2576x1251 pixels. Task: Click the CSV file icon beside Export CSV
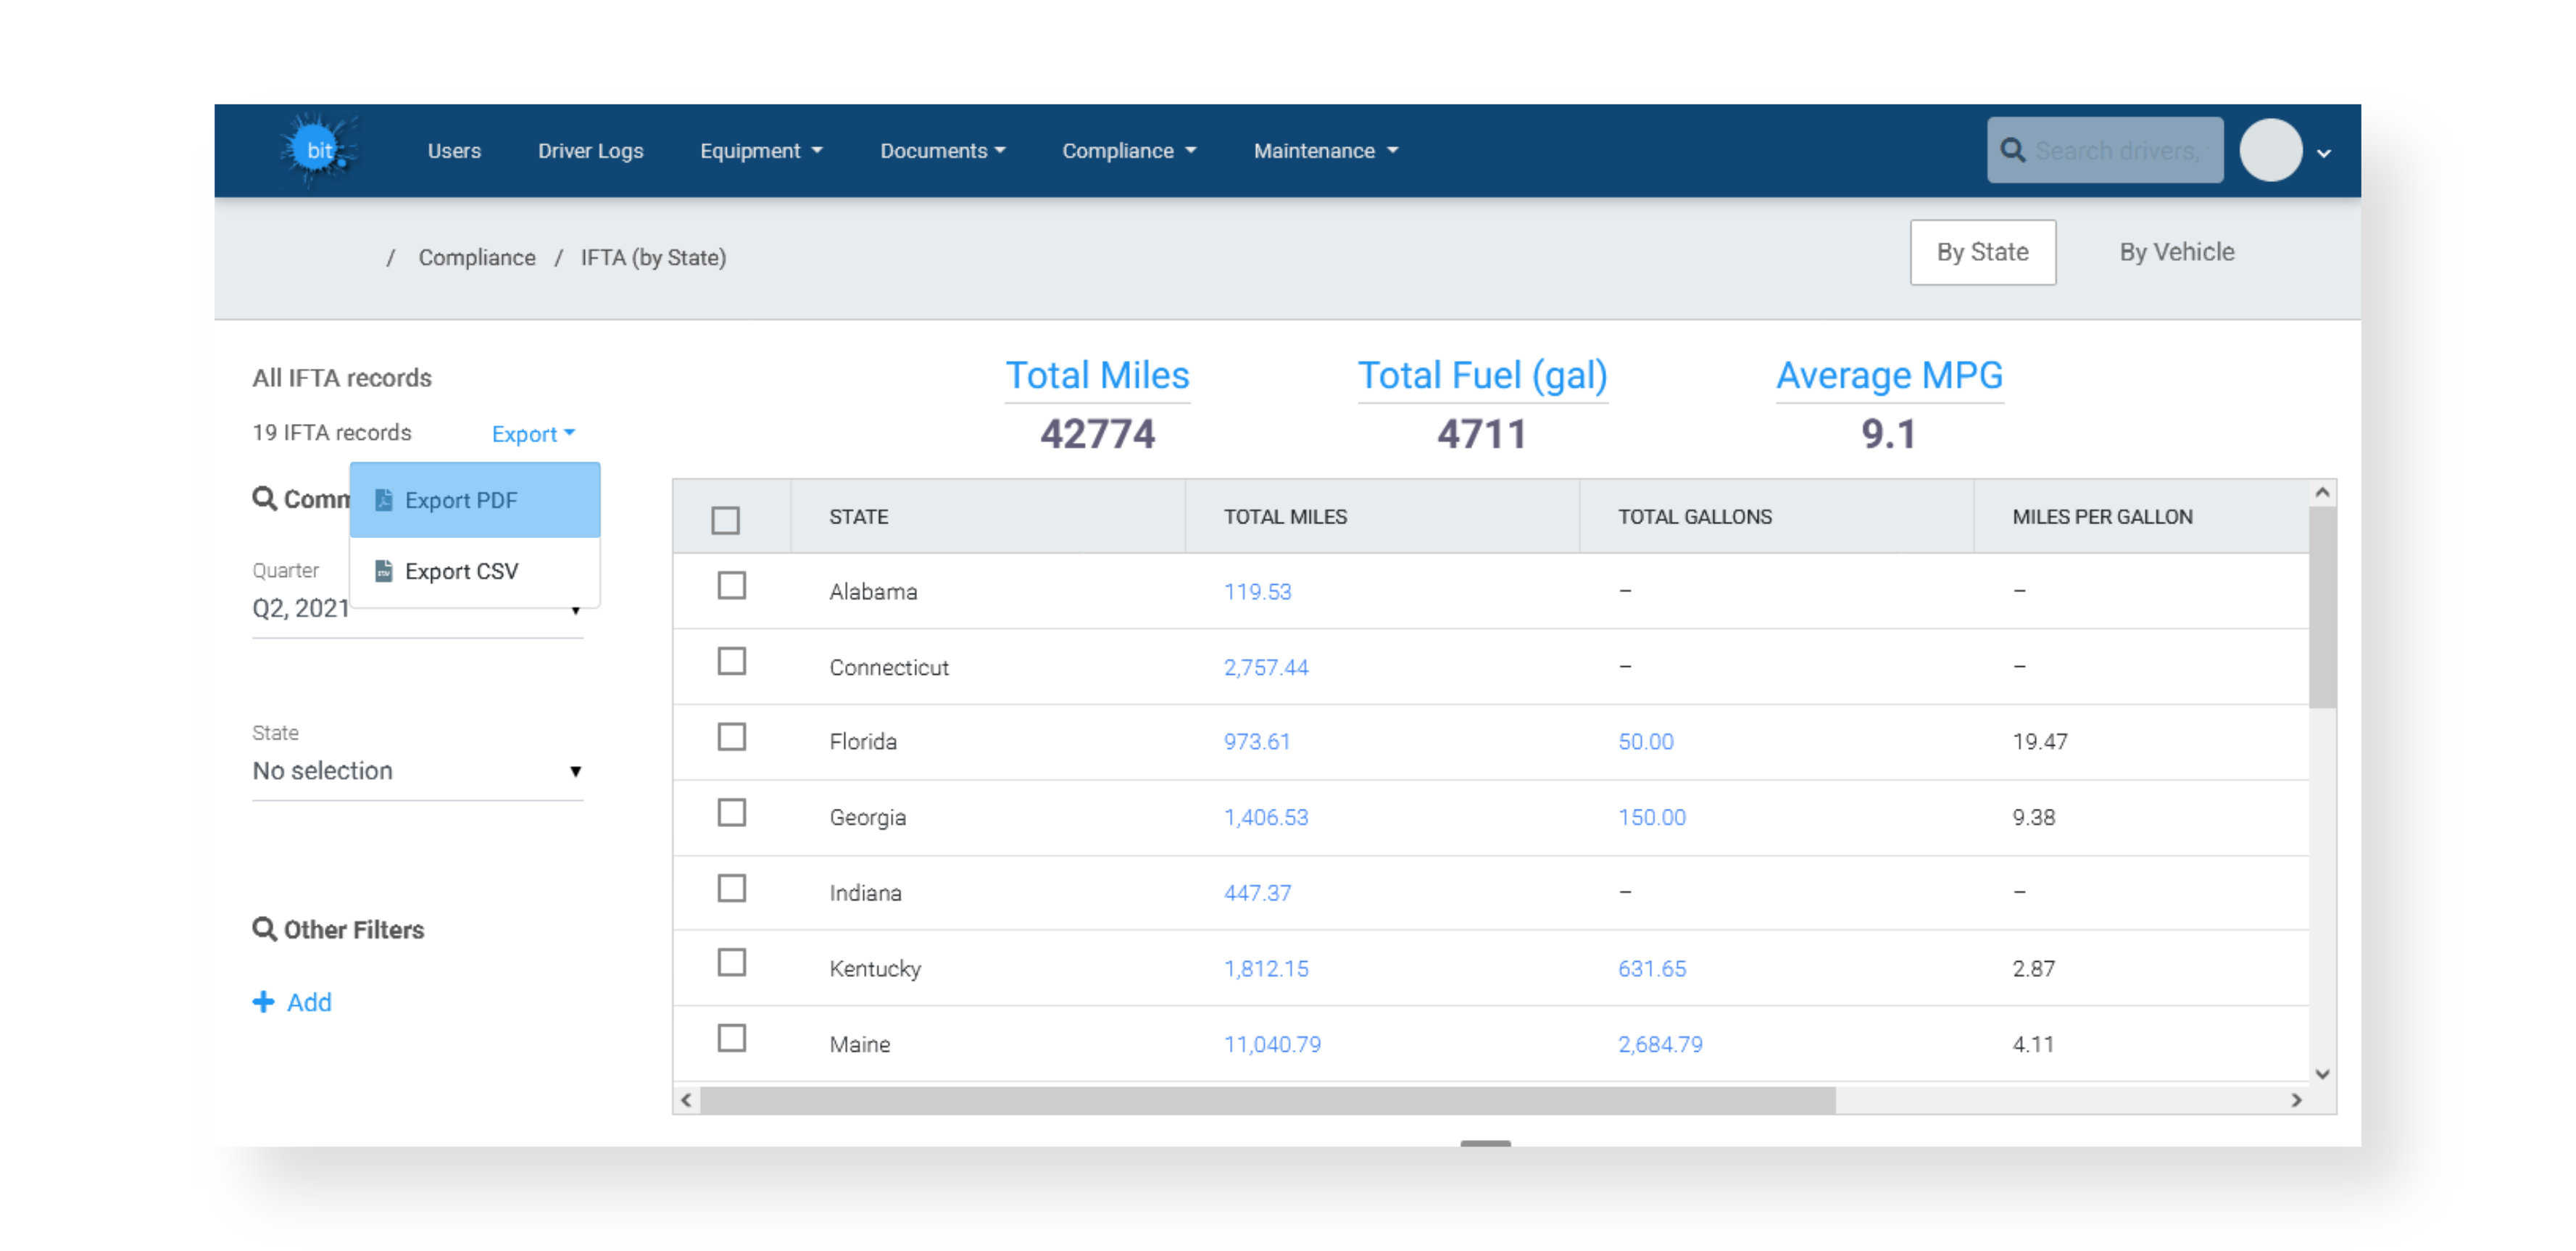click(383, 571)
